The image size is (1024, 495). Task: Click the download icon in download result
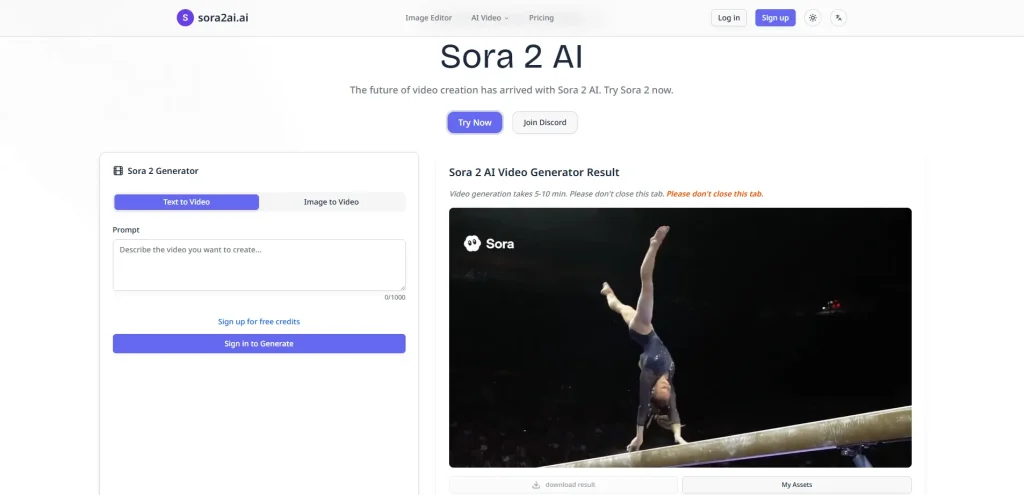[536, 485]
